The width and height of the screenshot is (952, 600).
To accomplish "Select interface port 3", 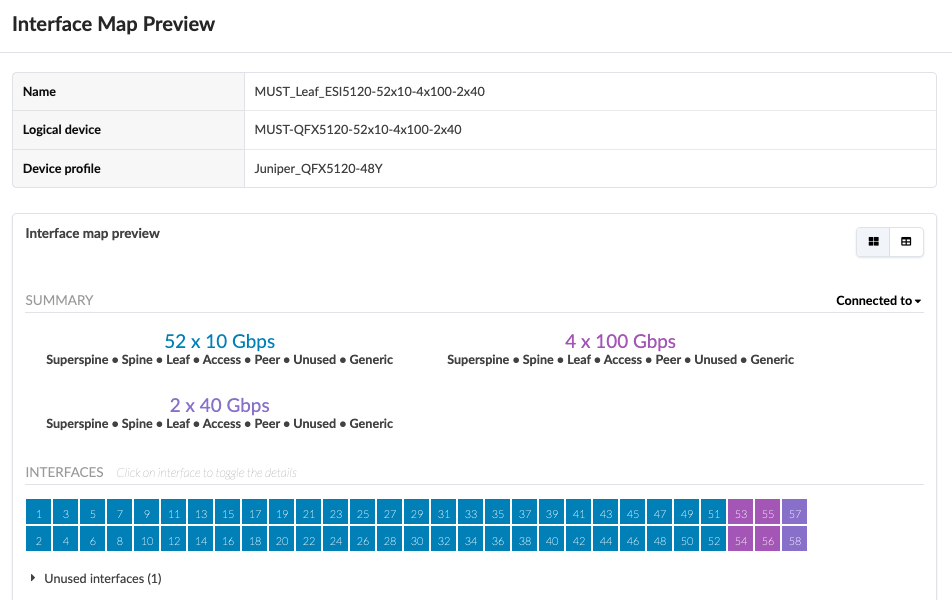I will (66, 512).
